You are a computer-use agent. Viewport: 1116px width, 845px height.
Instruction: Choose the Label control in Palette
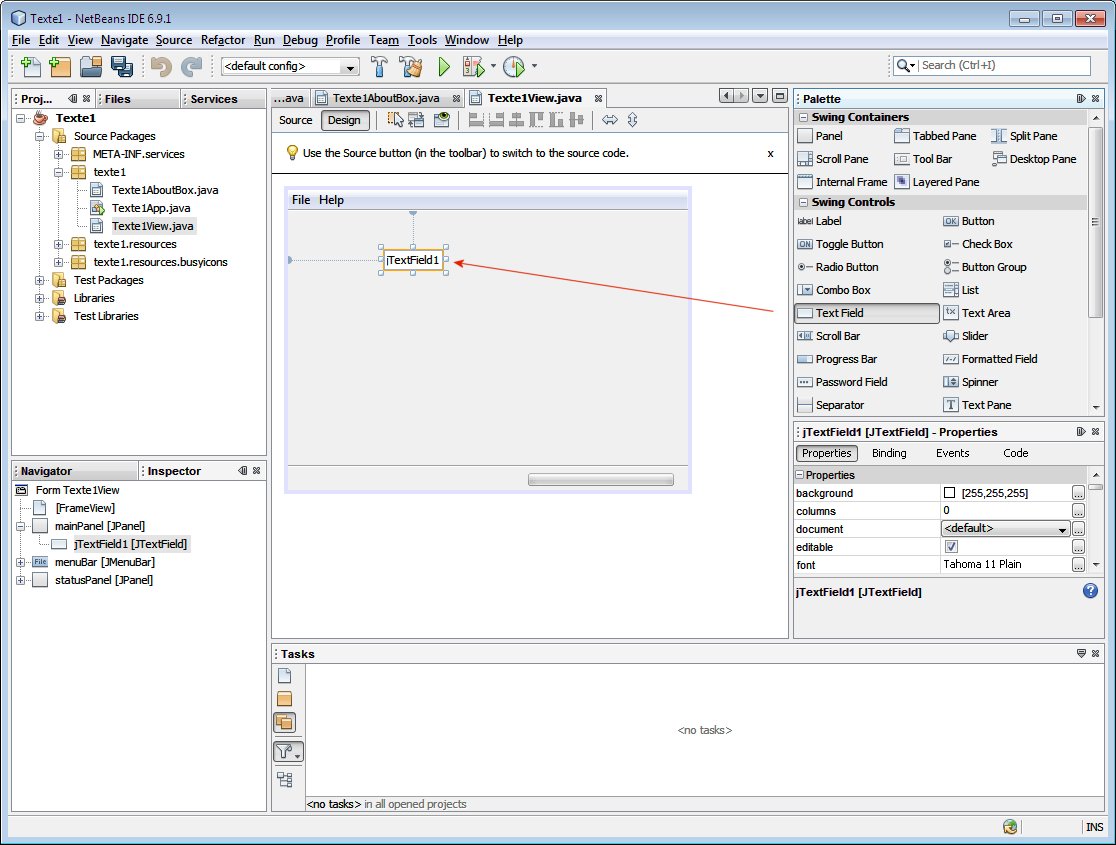pyautogui.click(x=819, y=221)
